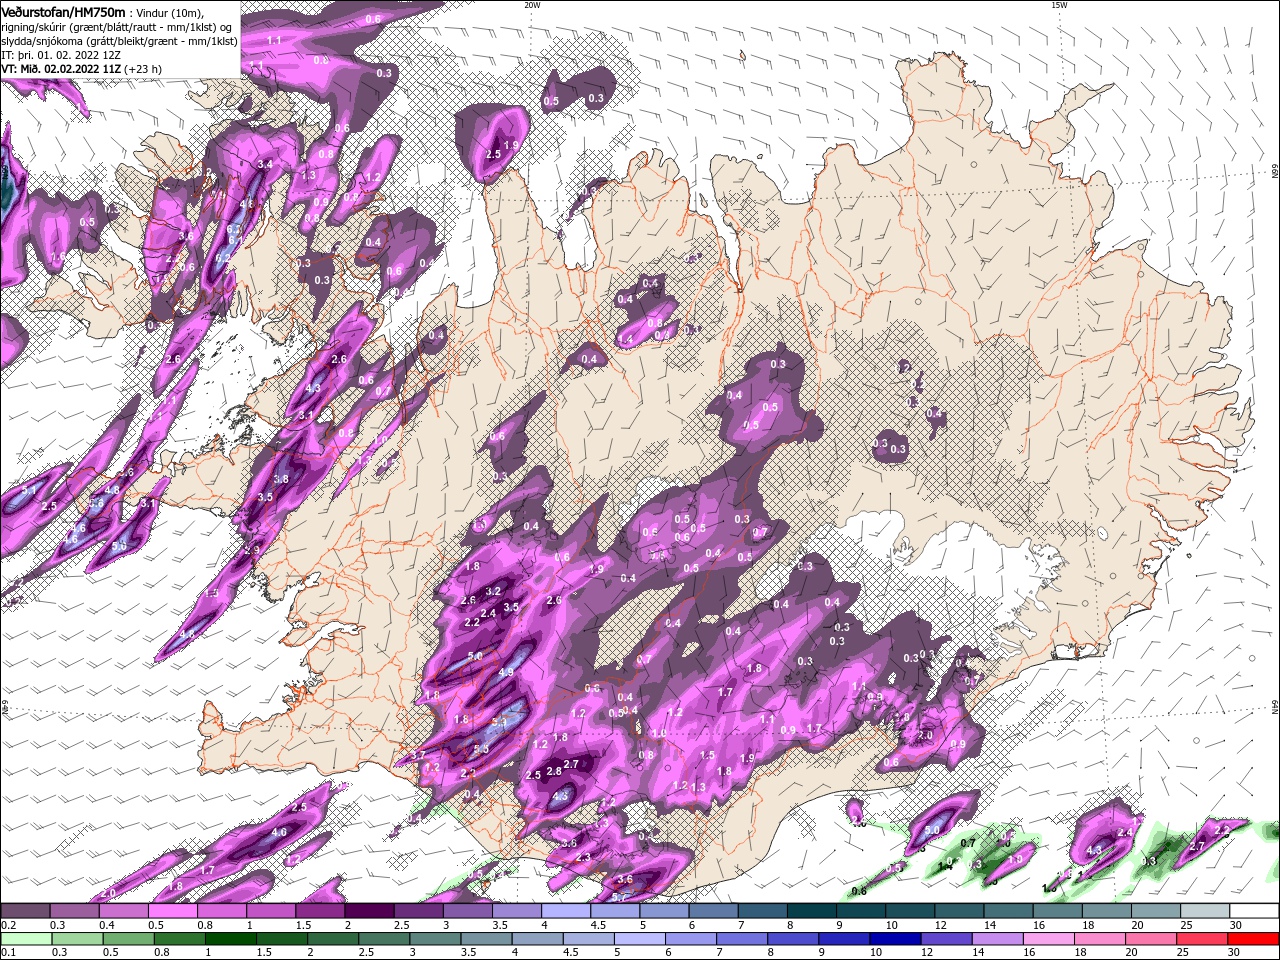Click the pale green 0.1 swatch on rain scale
This screenshot has width=1280, height=960.
tap(25, 939)
